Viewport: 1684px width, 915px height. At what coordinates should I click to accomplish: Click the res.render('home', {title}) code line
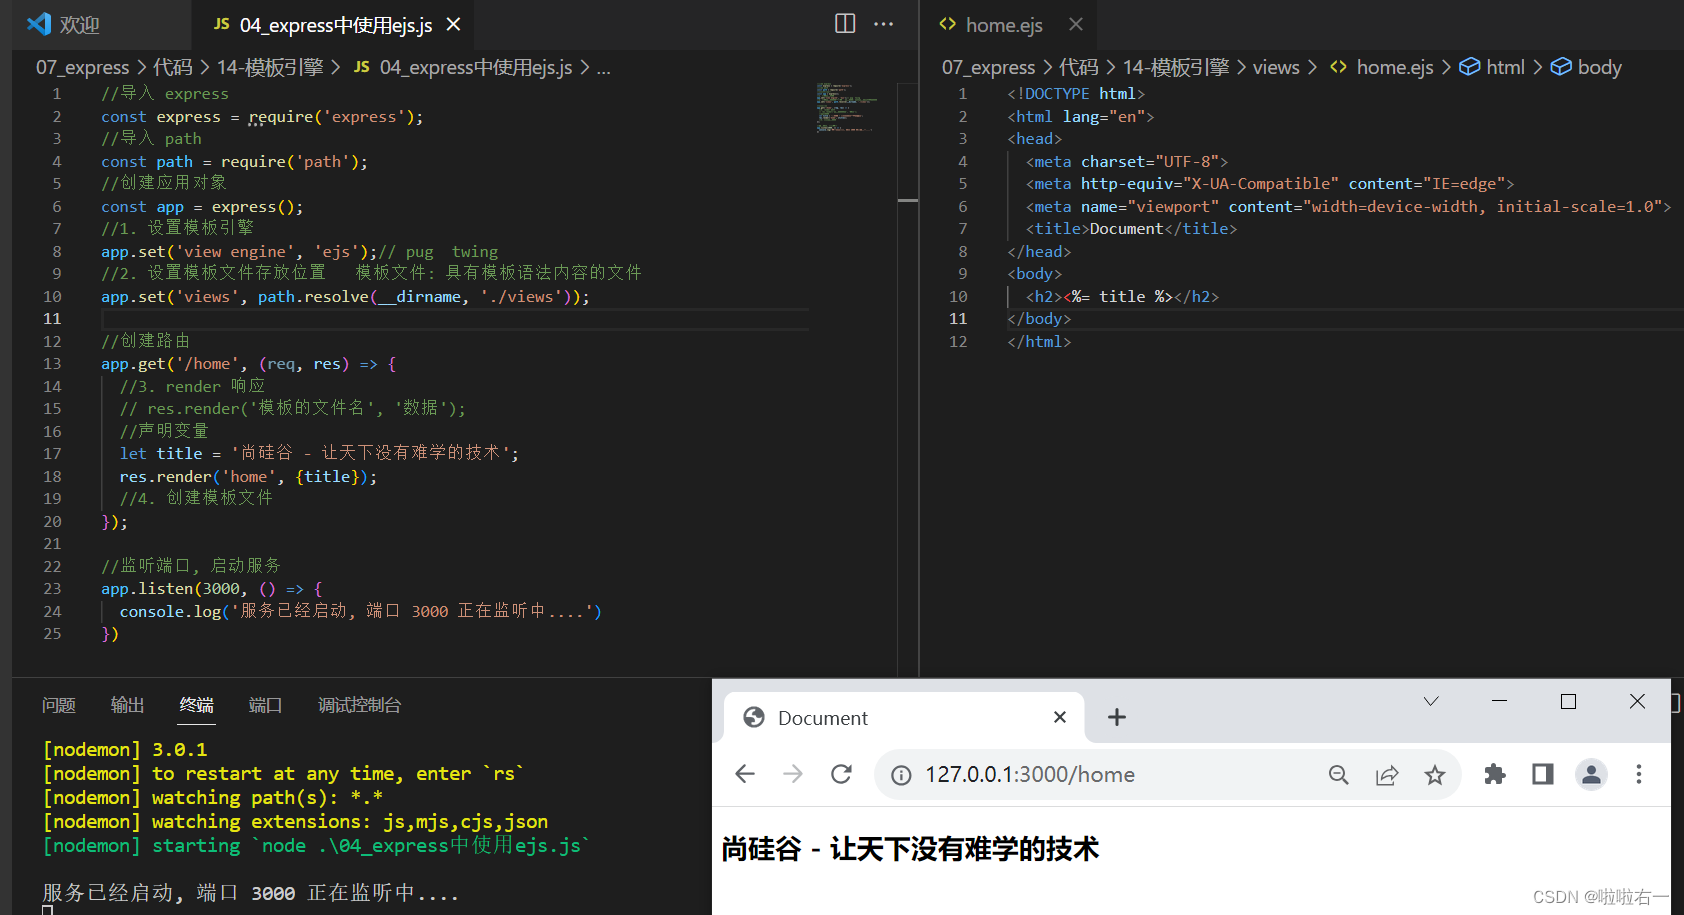[248, 477]
